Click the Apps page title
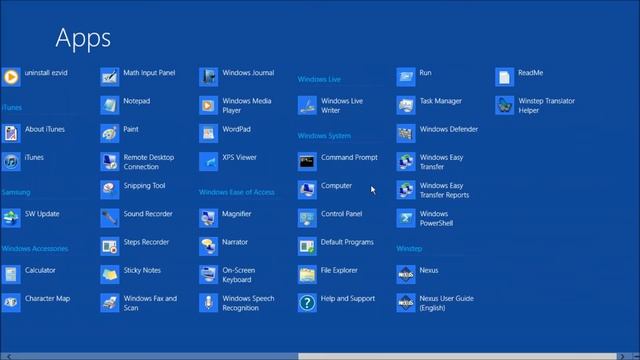The width and height of the screenshot is (640, 360). coord(83,39)
